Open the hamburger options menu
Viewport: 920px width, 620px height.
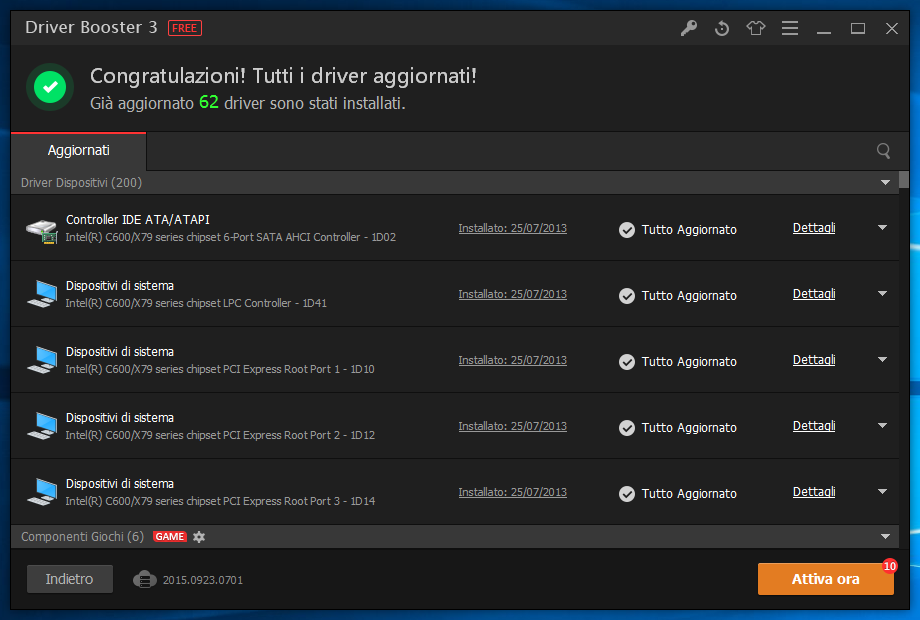[x=790, y=28]
